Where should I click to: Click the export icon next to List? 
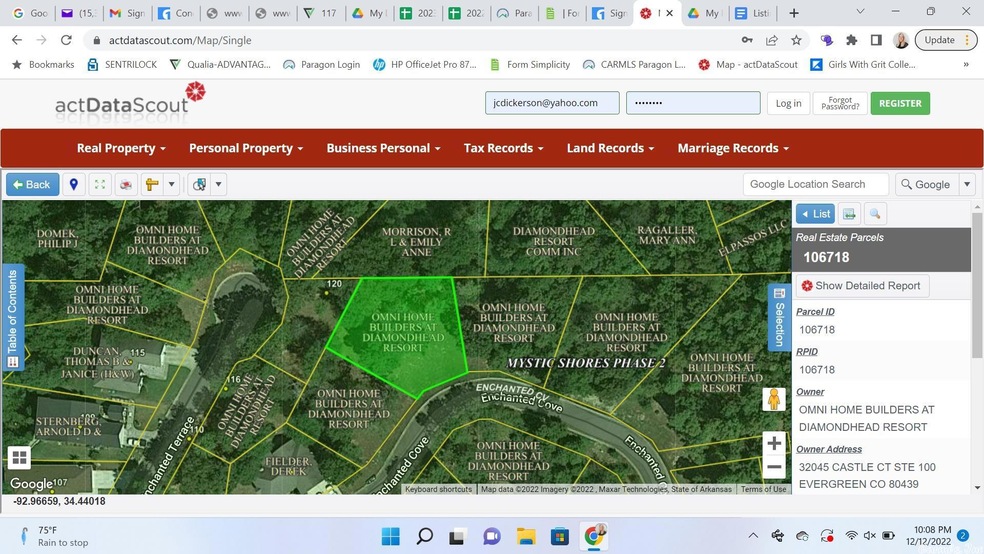(849, 214)
